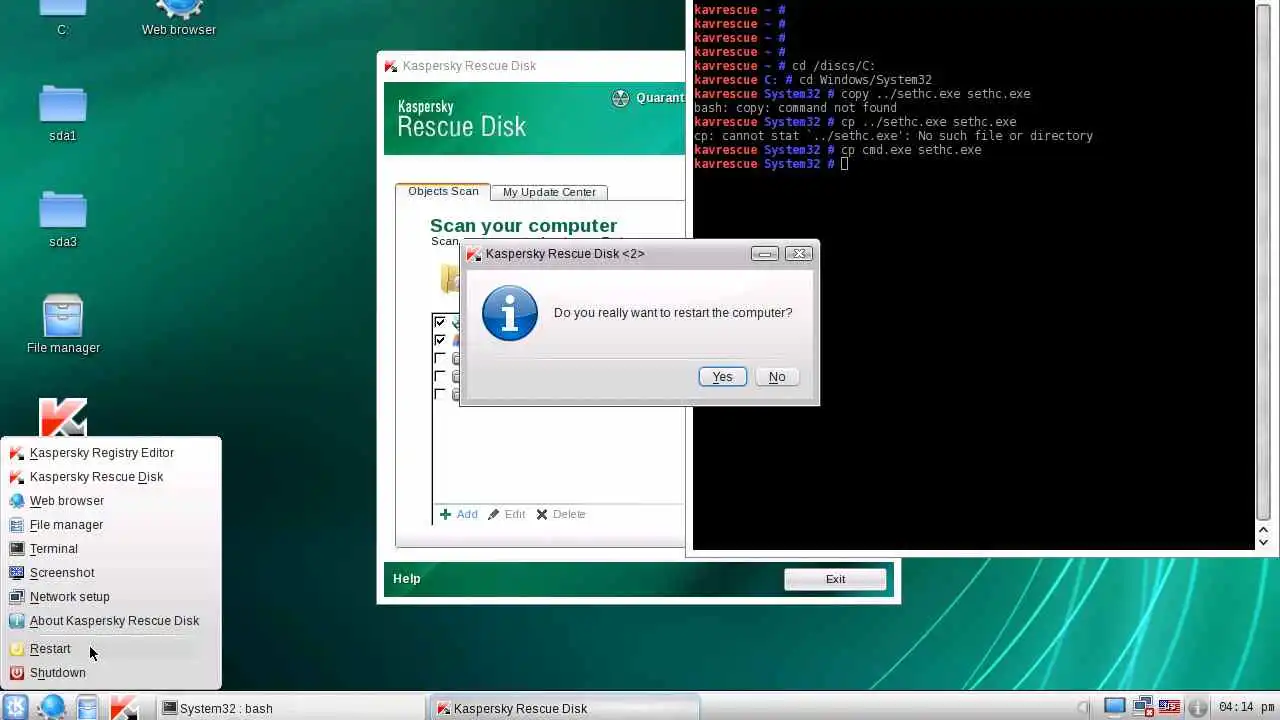Toggle the topmost checkbox in the scan objects list
The width and height of the screenshot is (1280, 720).
point(440,322)
